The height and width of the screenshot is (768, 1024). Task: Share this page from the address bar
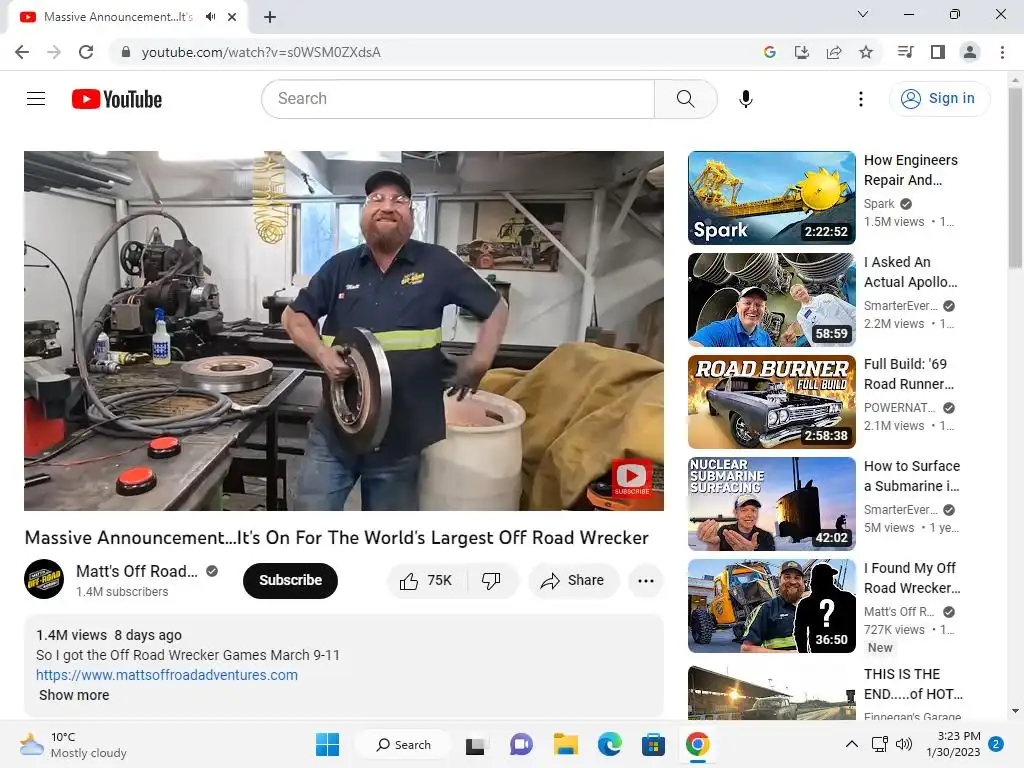[834, 52]
